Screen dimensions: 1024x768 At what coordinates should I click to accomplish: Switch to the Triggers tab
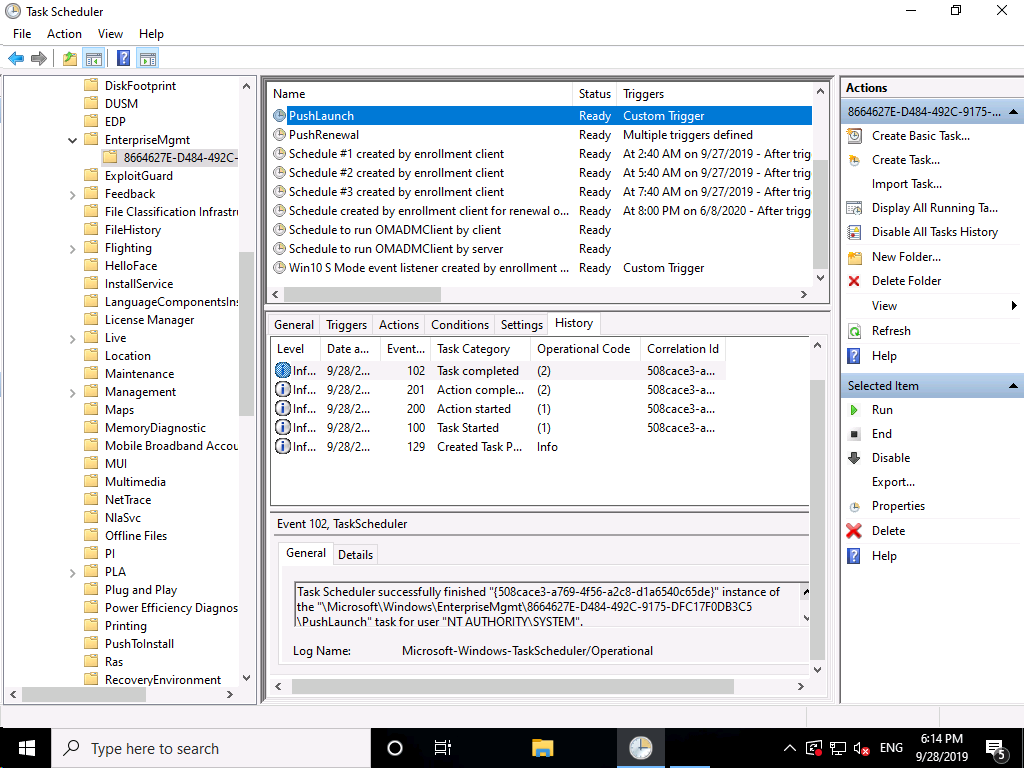click(x=346, y=325)
